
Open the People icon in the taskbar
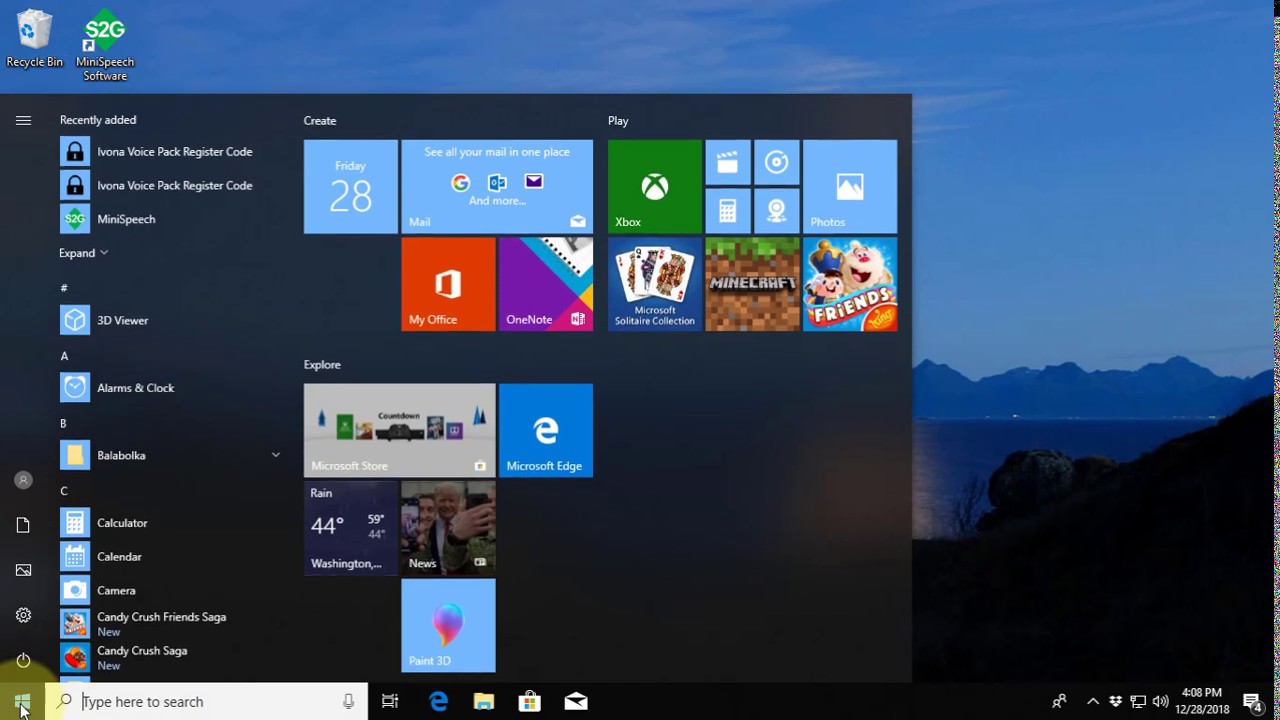(1059, 702)
